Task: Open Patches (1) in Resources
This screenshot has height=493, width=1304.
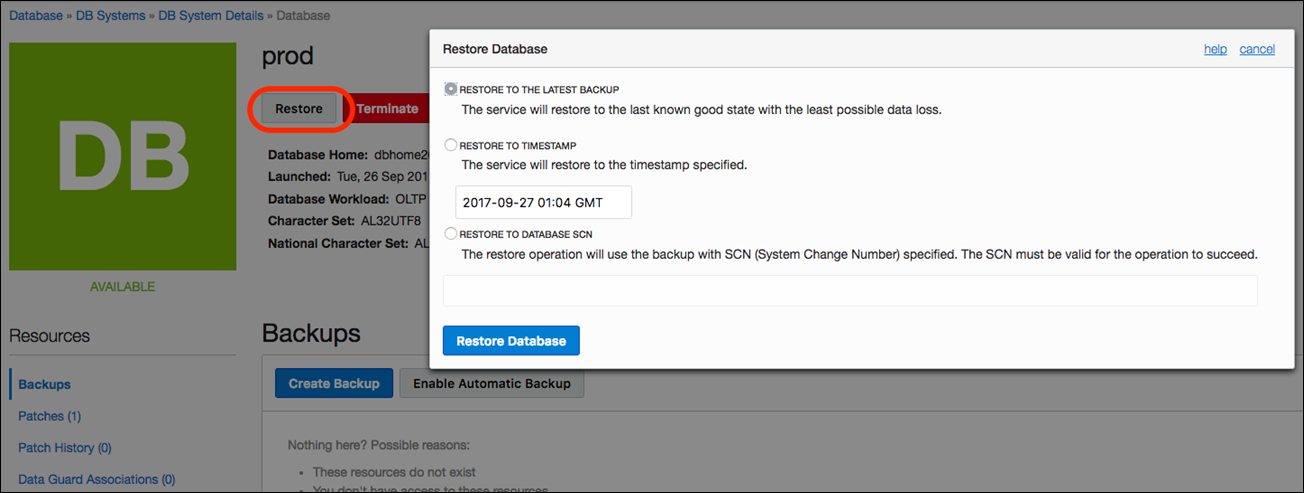Action: coord(49,416)
